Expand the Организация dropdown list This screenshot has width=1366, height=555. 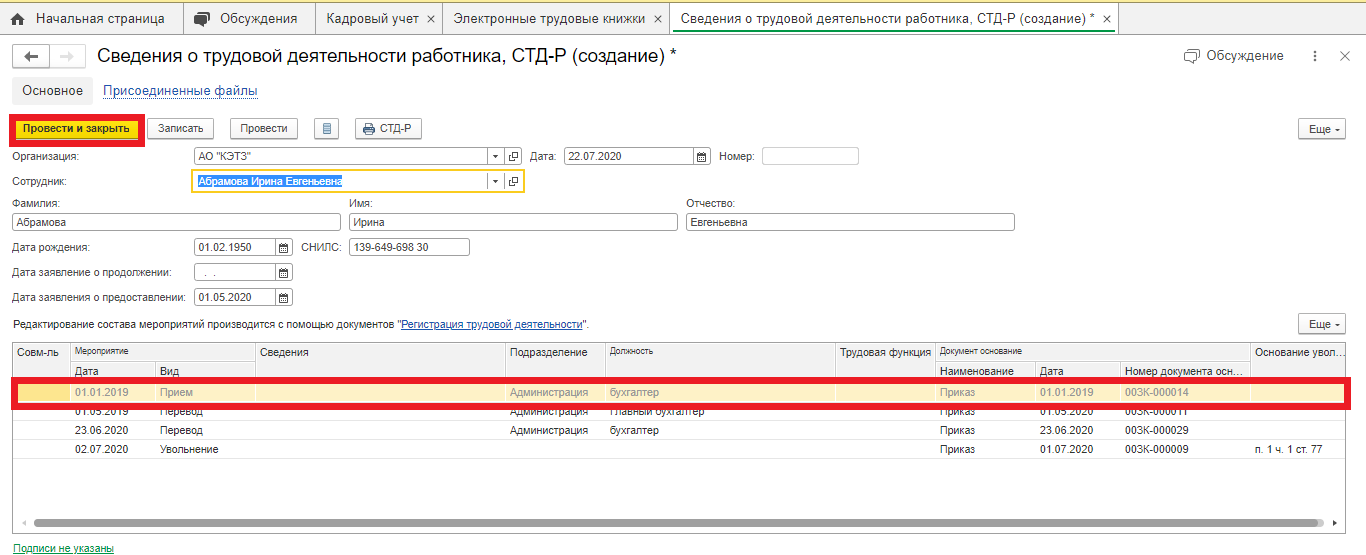tap(494, 157)
